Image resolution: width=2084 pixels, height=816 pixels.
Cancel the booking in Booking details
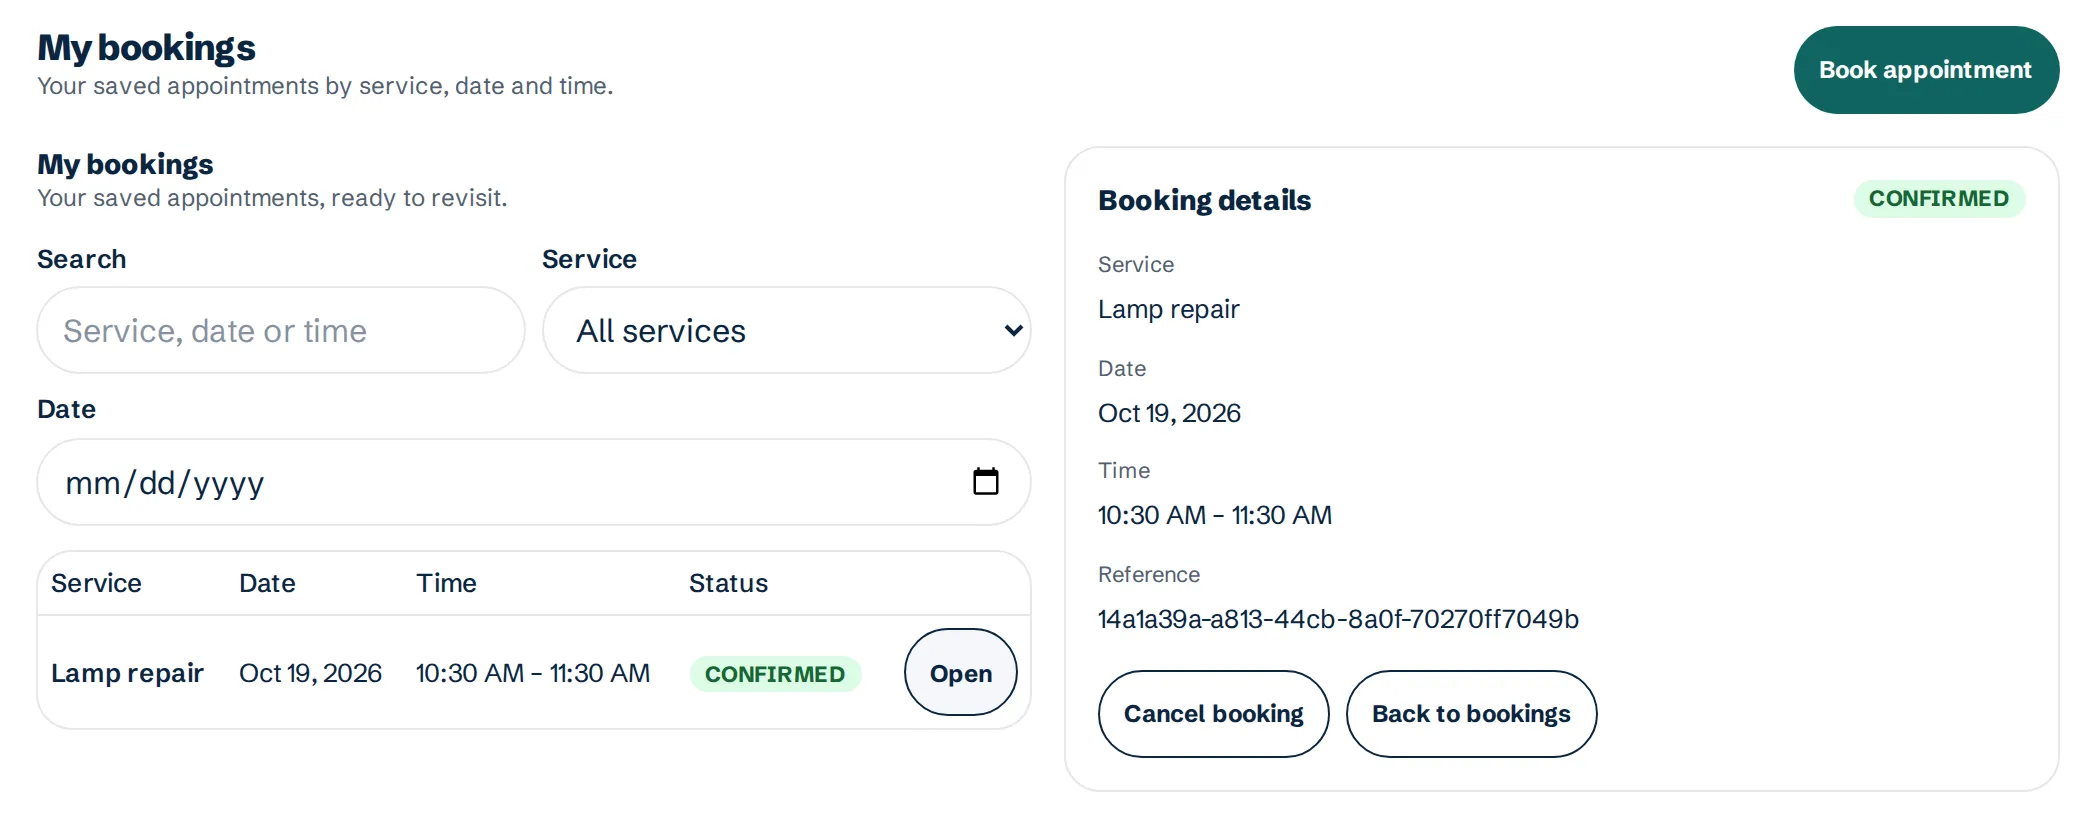1213,714
